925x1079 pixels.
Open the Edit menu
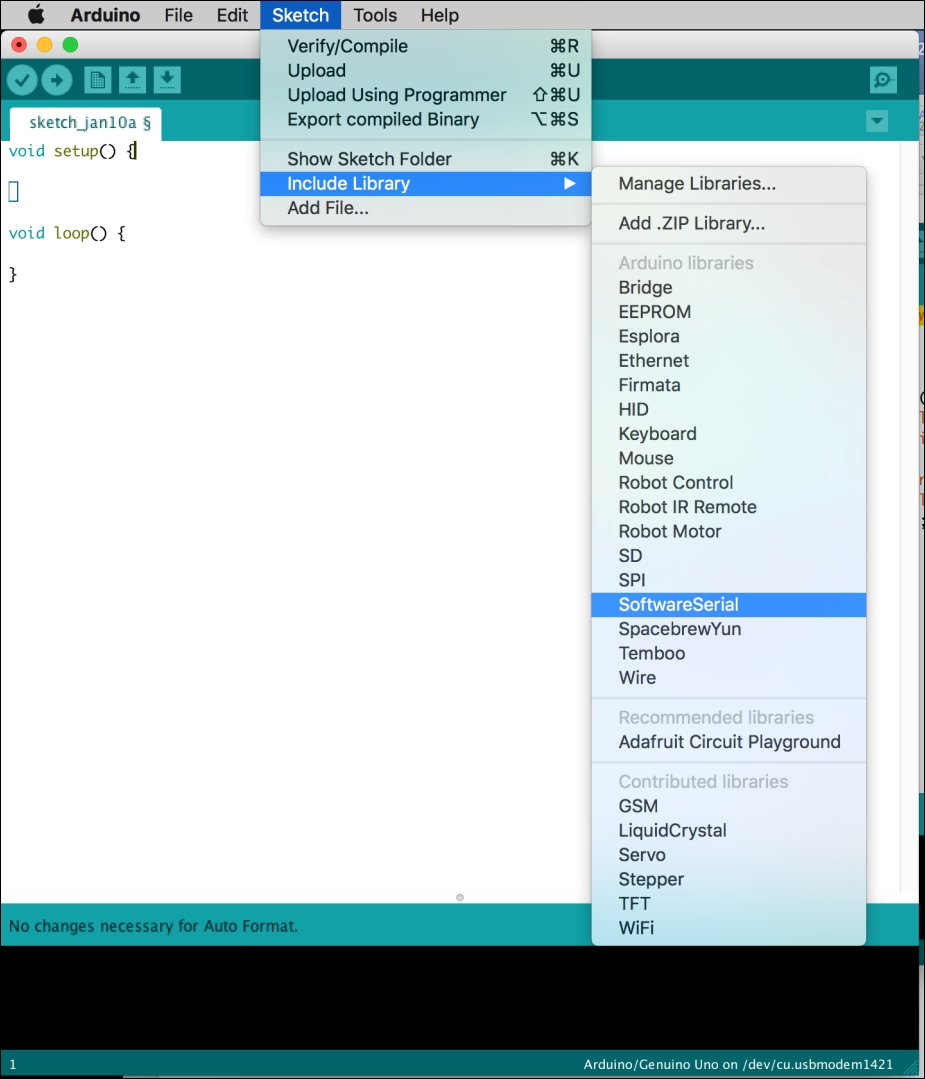(x=232, y=15)
